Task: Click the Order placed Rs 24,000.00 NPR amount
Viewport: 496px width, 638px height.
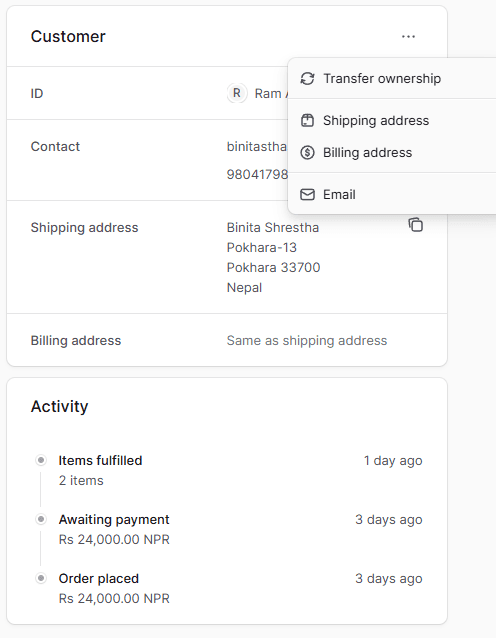Action: [114, 599]
